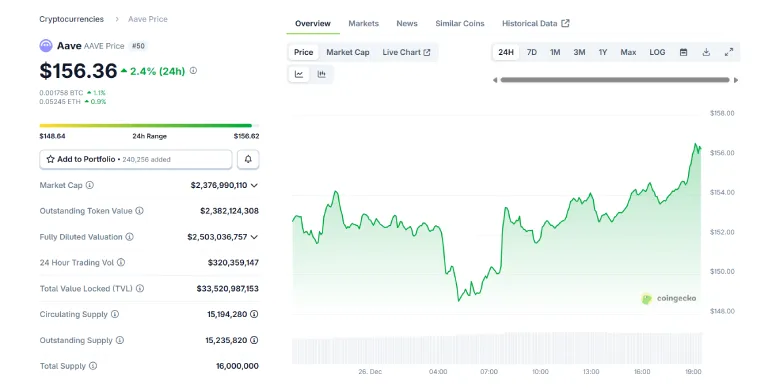Go to Cryptocurrencies breadcrumb link

(71, 19)
